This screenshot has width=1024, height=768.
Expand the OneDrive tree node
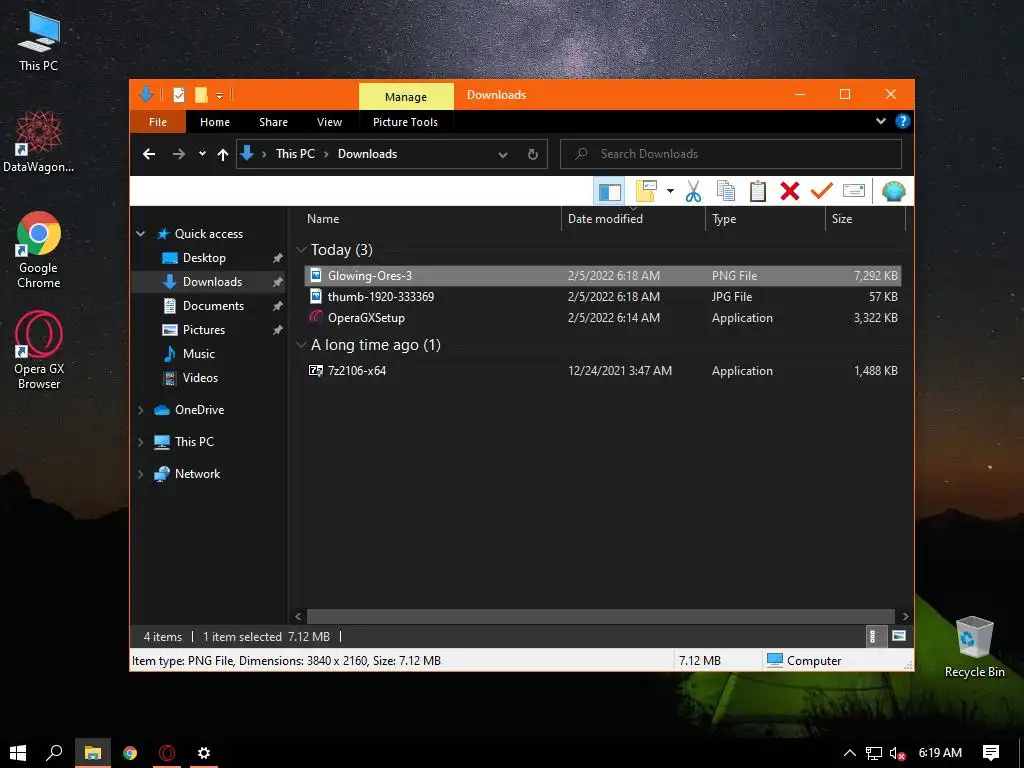[140, 410]
